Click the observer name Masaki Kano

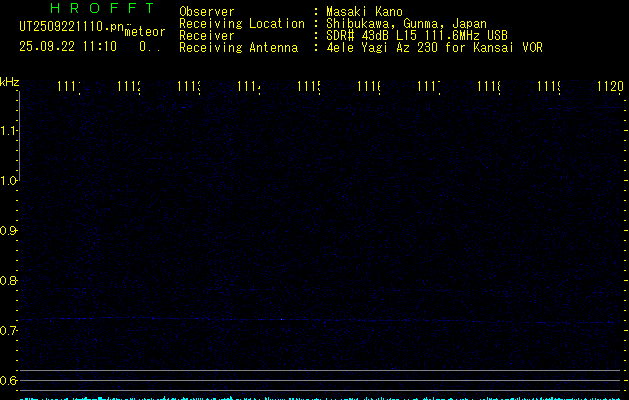tap(364, 11)
